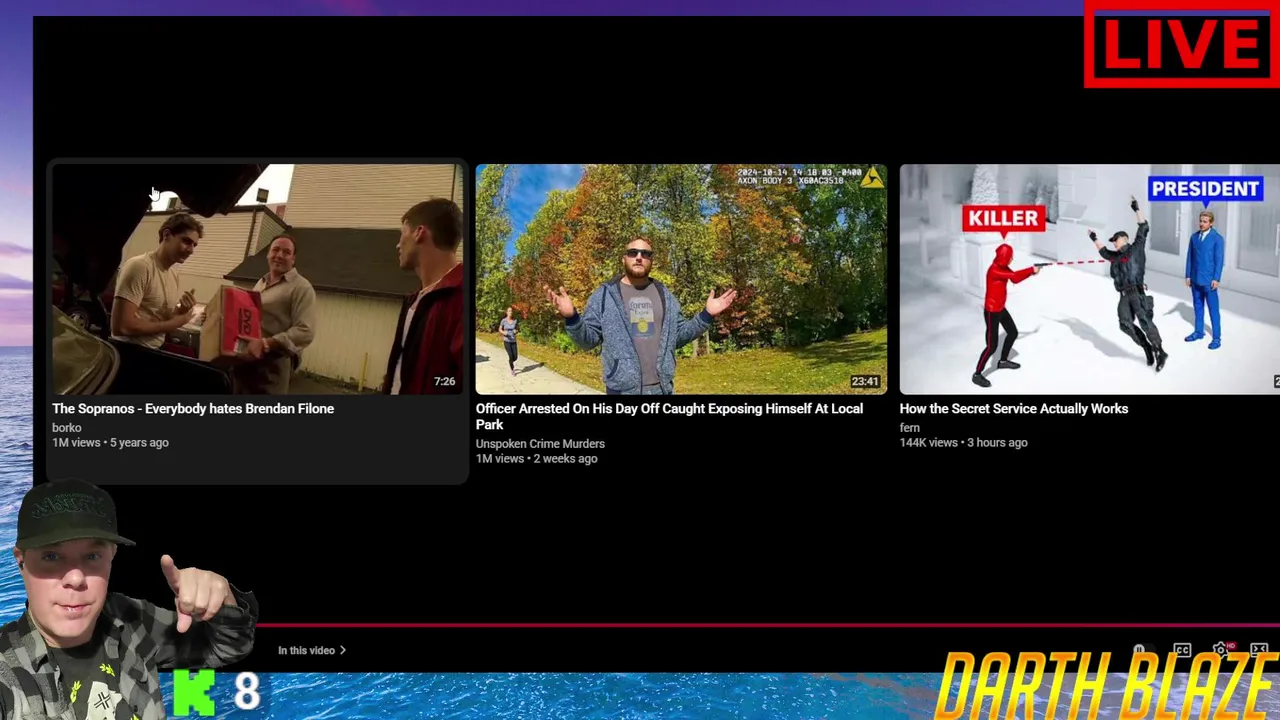
Task: Open the player settings gear icon
Action: click(x=1220, y=650)
